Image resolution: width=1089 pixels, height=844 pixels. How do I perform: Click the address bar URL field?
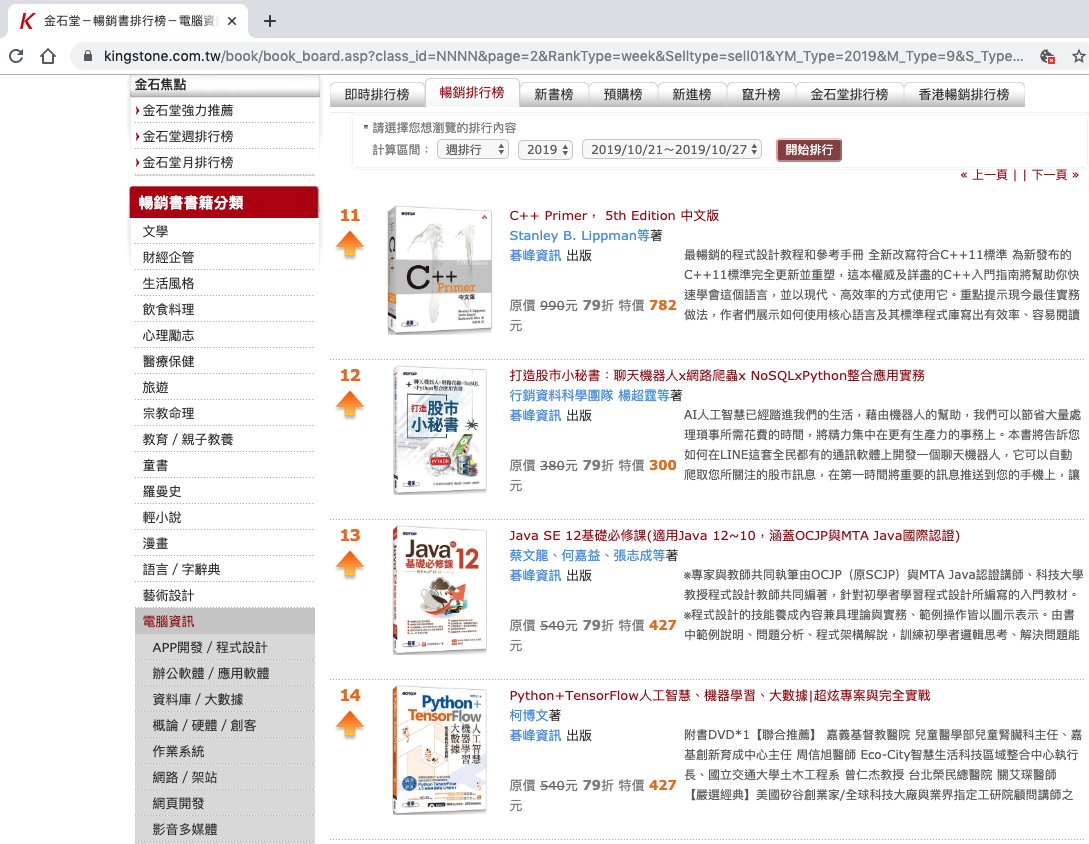coord(563,56)
